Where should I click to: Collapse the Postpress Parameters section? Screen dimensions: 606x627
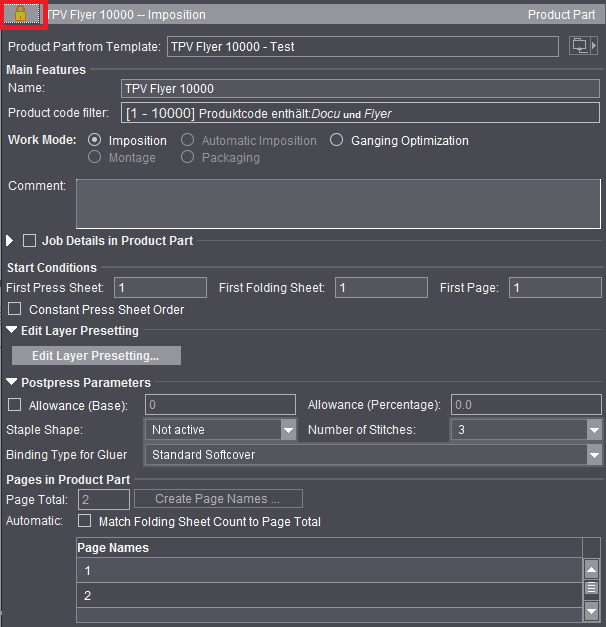pyautogui.click(x=11, y=383)
